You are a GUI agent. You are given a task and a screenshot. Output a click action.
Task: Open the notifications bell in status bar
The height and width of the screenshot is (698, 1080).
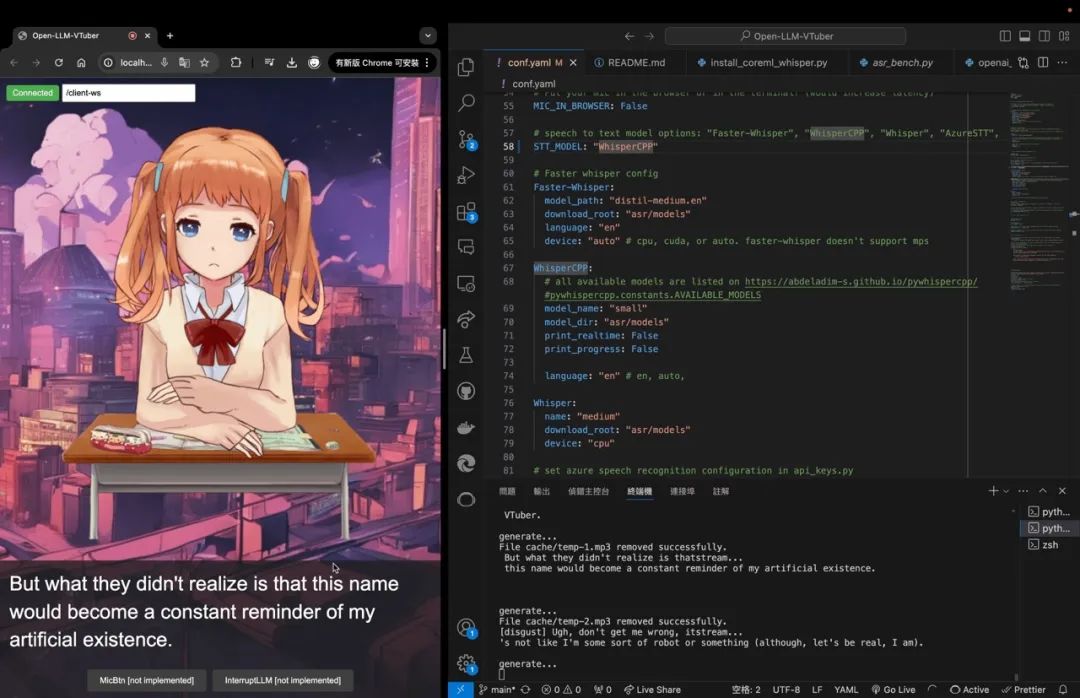[1063, 689]
